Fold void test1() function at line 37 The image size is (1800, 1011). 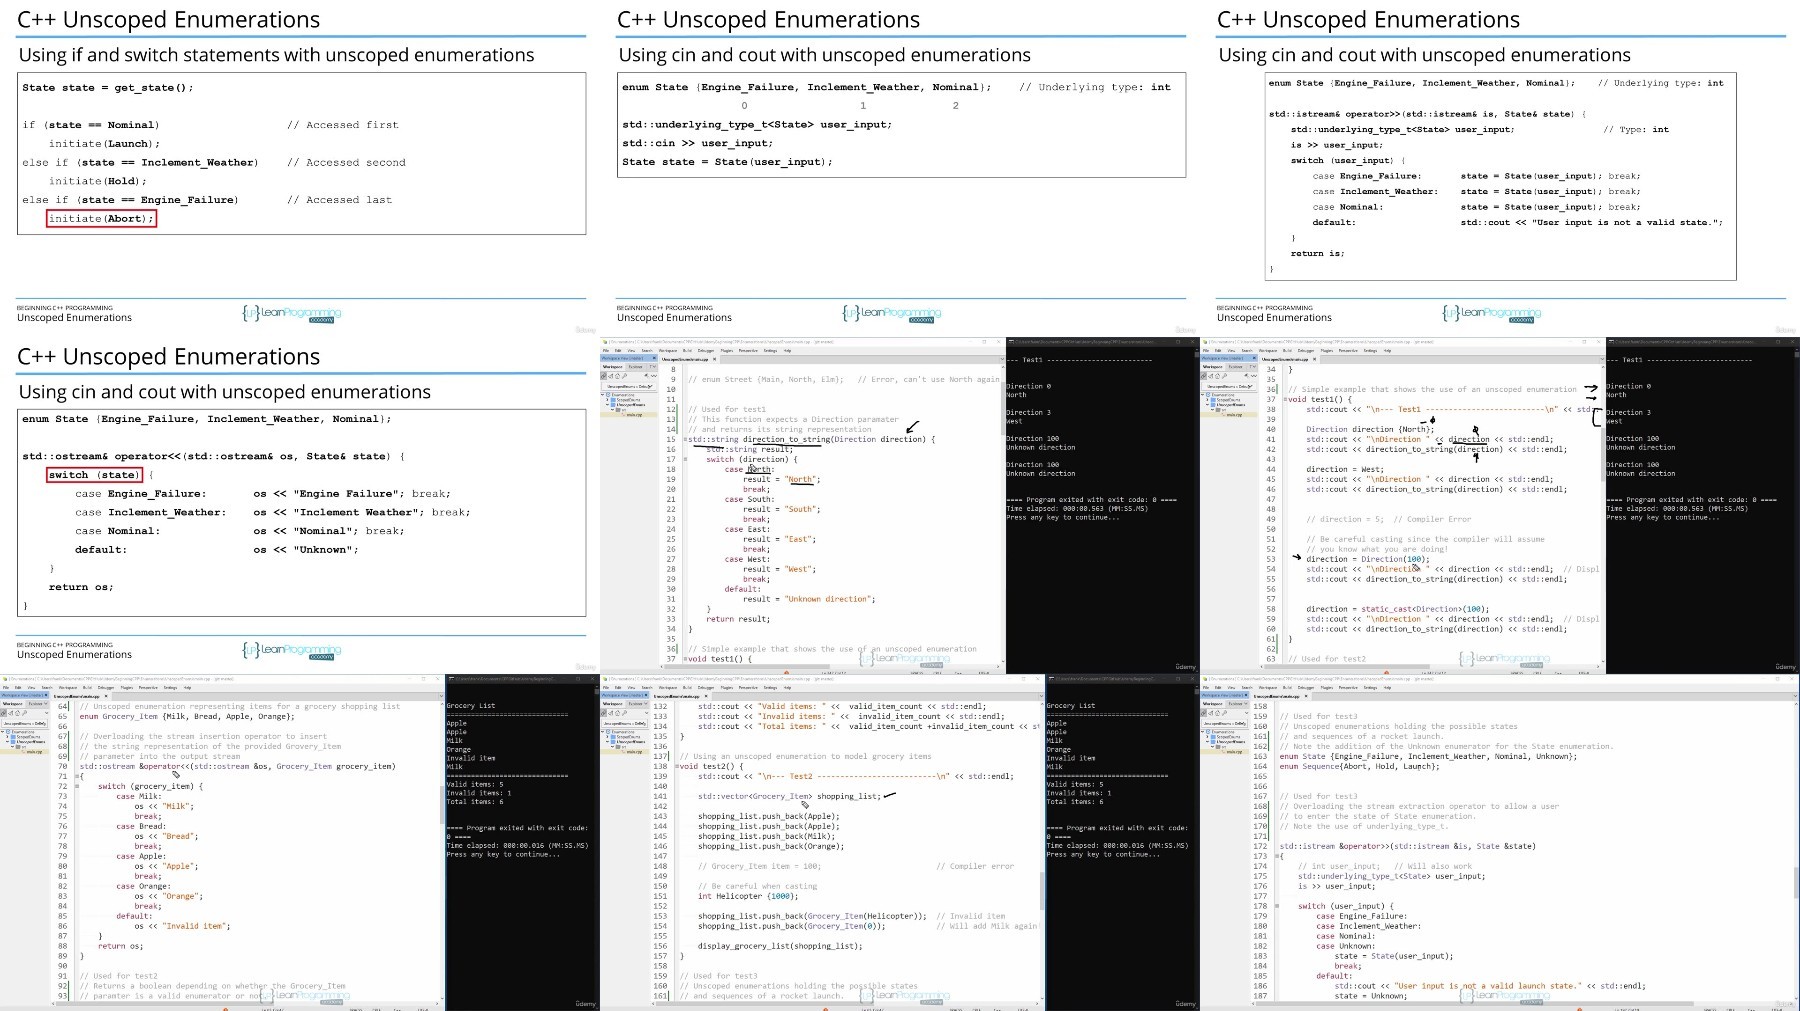coord(1286,399)
